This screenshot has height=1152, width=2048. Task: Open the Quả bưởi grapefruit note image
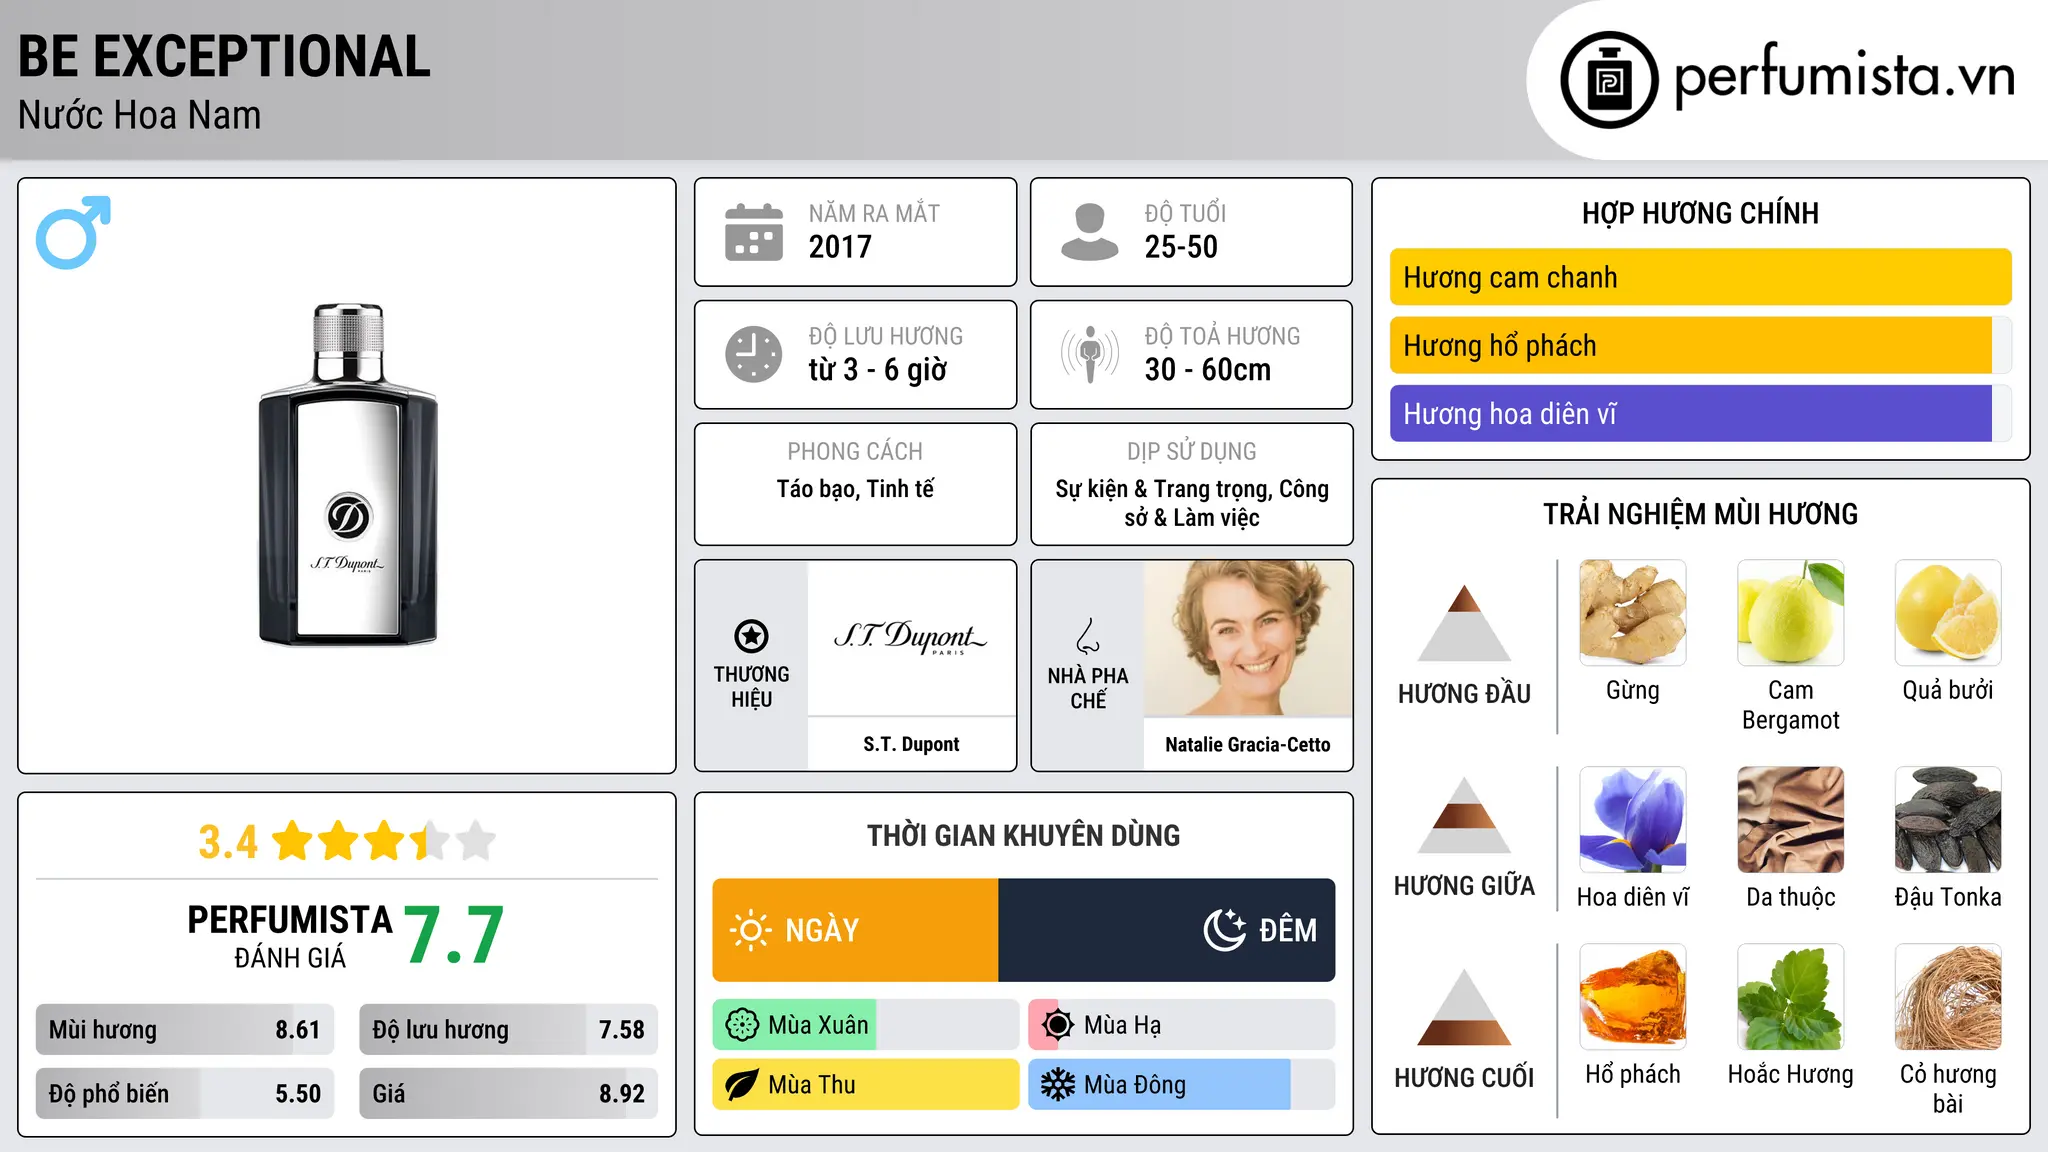(x=1948, y=613)
